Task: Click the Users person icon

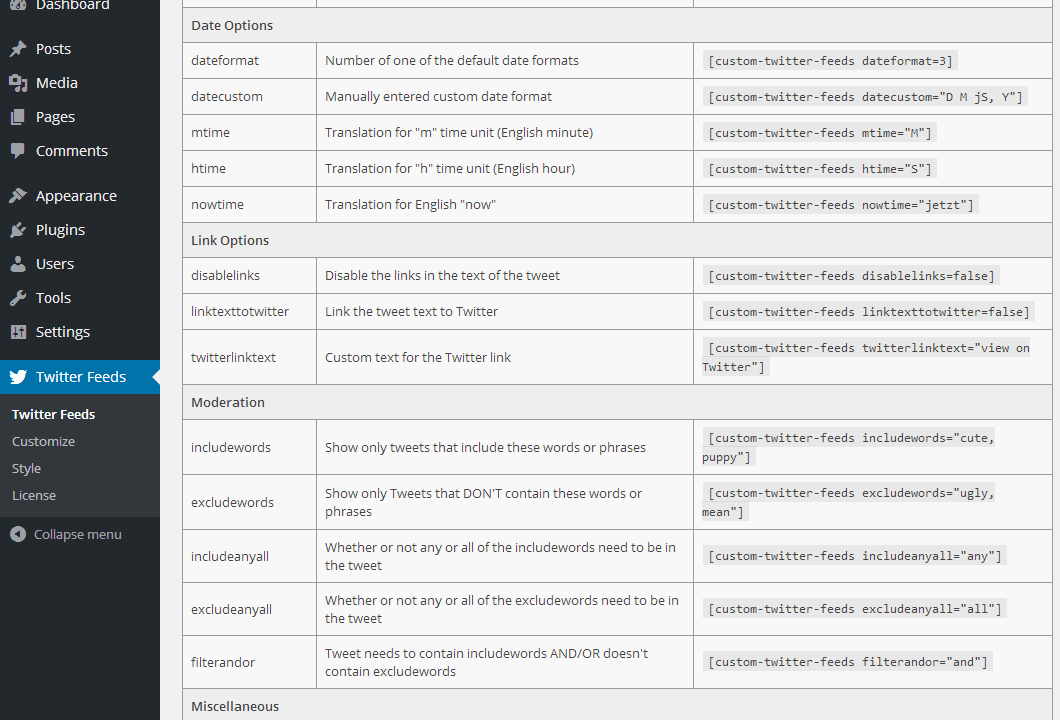Action: pyautogui.click(x=18, y=264)
